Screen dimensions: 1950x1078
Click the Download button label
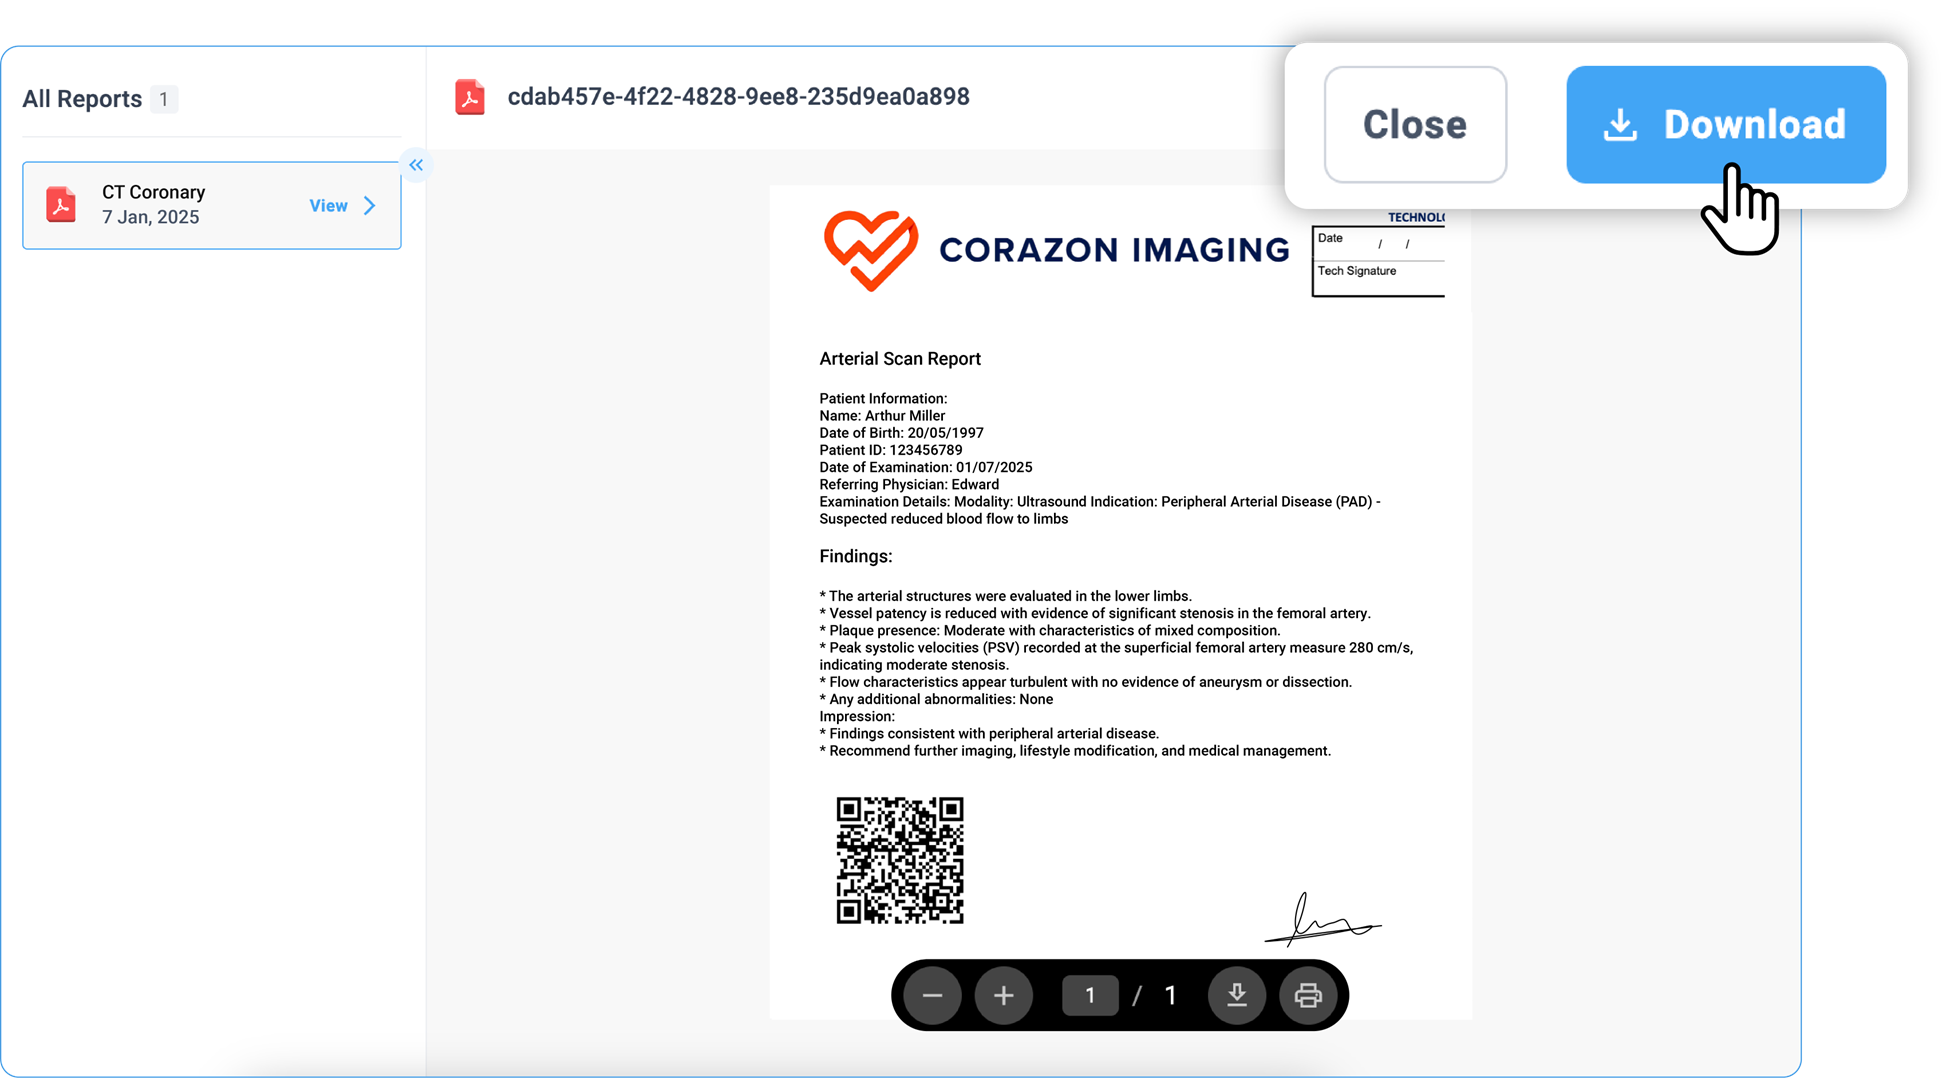click(x=1754, y=125)
